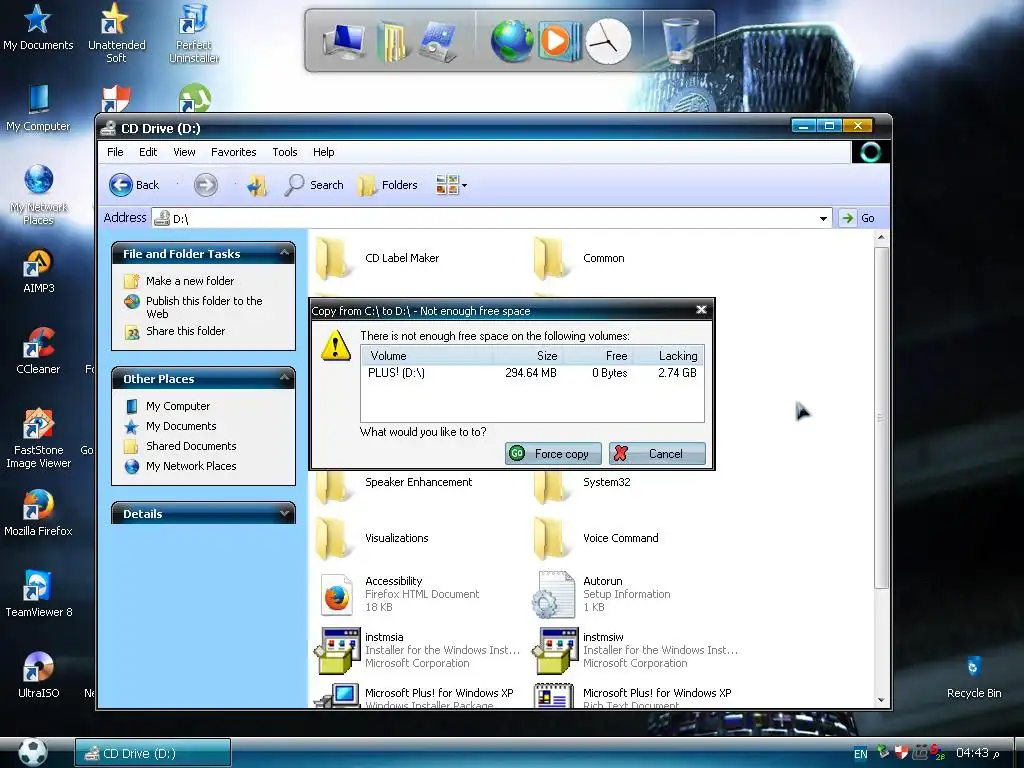Image resolution: width=1024 pixels, height=768 pixels.
Task: Go to My Documents in Other Places
Action: (181, 426)
